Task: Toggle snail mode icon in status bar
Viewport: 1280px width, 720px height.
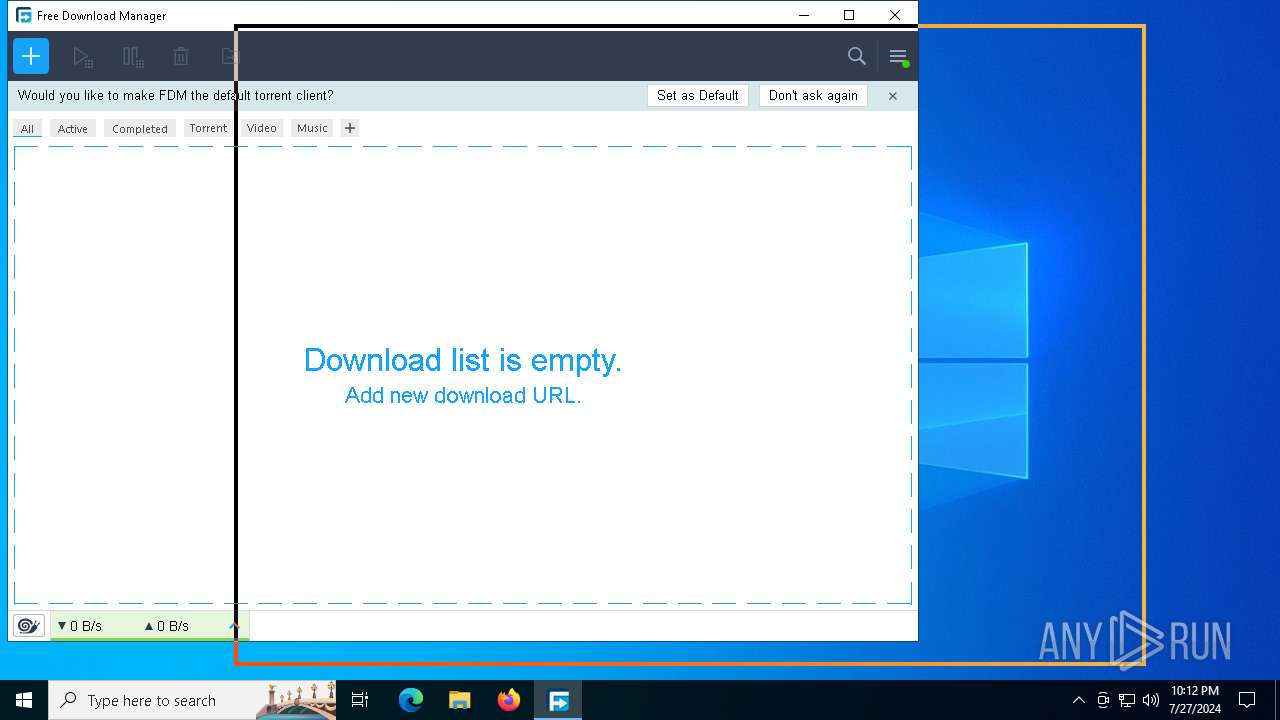Action: tap(29, 626)
